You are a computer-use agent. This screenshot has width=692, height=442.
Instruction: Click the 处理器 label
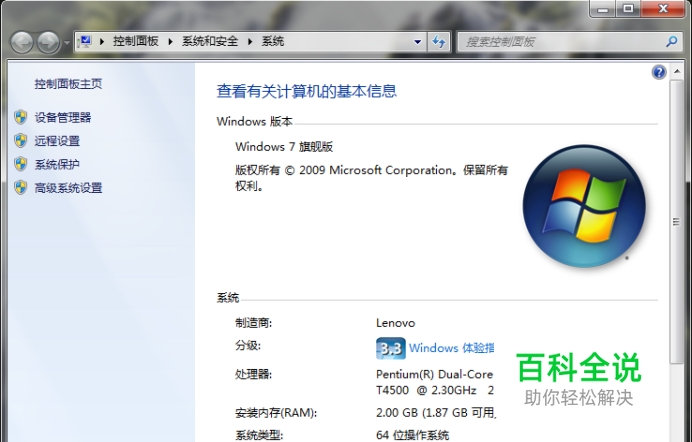point(253,375)
